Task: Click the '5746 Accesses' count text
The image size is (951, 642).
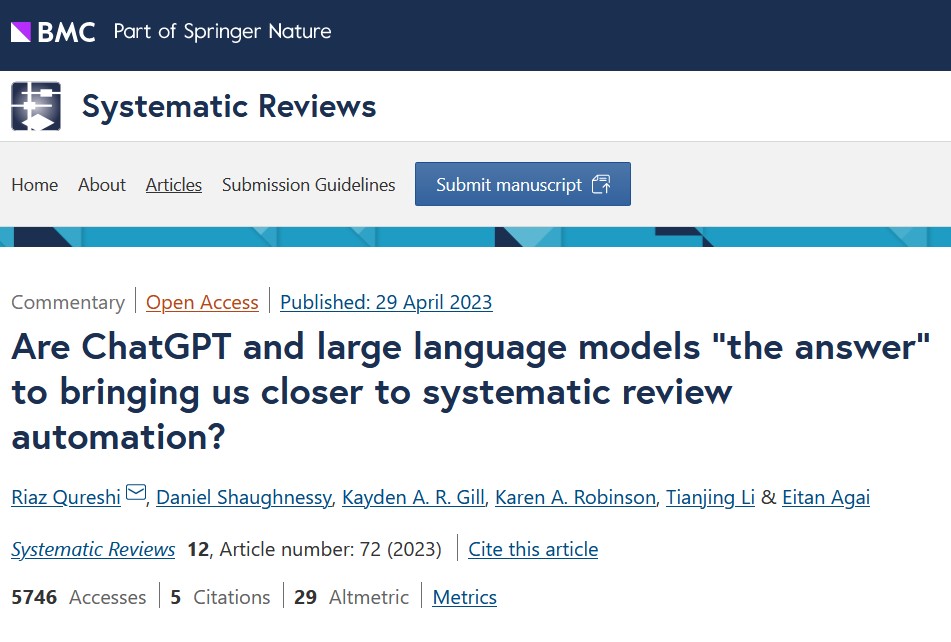Action: [x=79, y=597]
